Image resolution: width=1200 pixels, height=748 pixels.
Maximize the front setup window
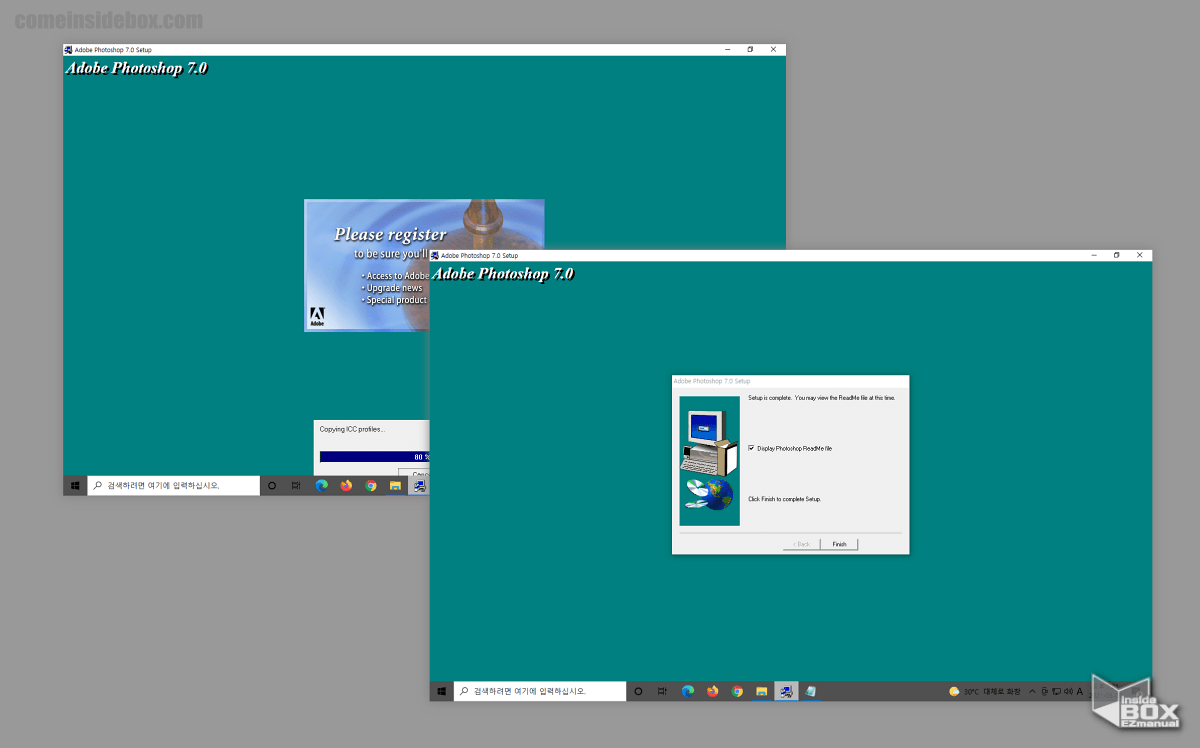[x=1116, y=255]
